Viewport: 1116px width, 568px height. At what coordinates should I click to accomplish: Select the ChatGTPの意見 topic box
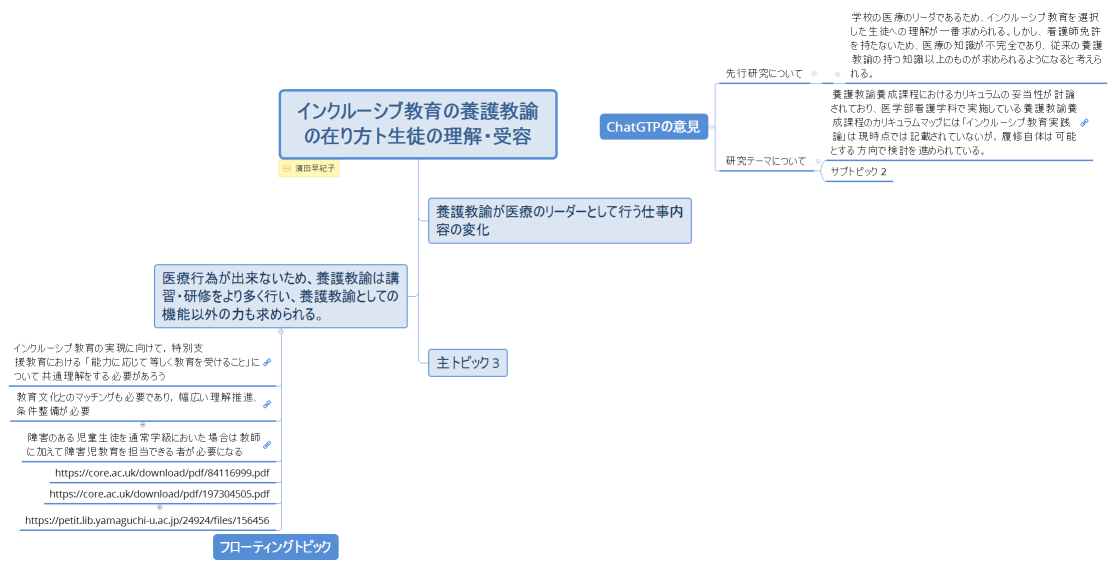(653, 126)
